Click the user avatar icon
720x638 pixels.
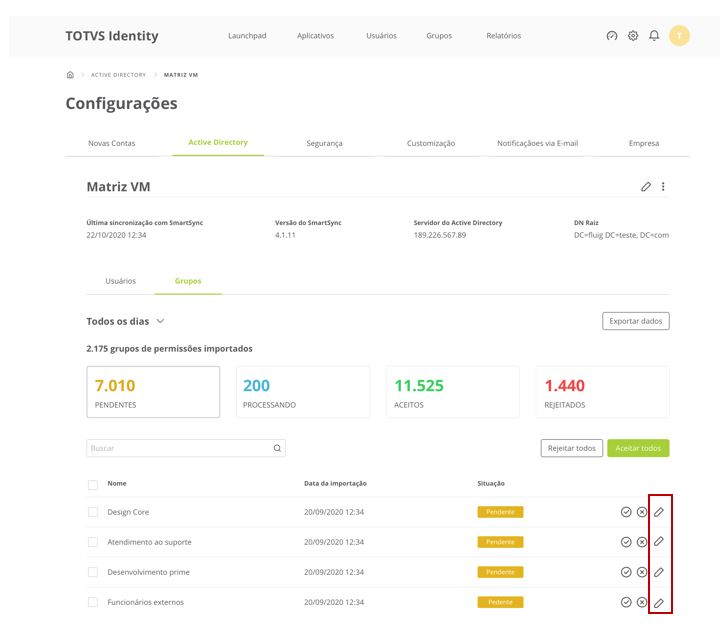(680, 36)
